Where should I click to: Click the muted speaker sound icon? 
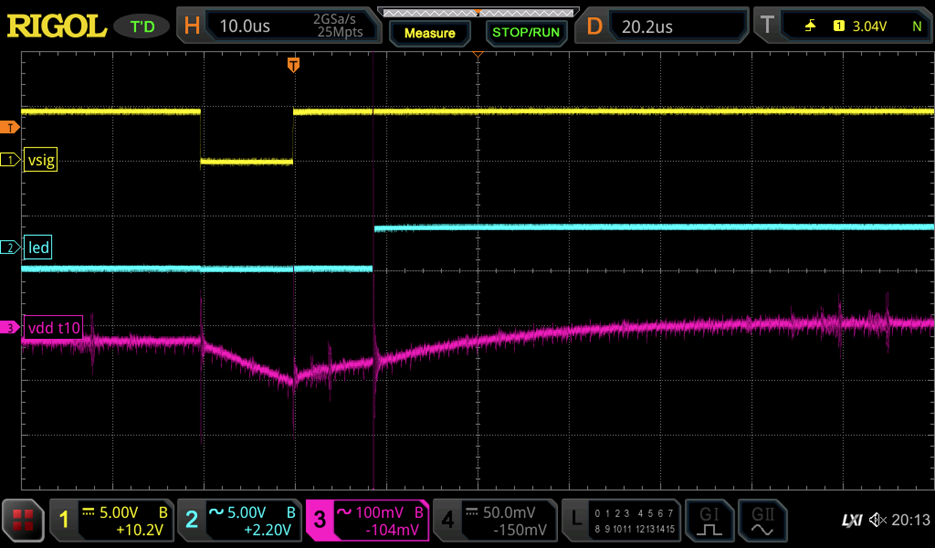click(x=877, y=520)
